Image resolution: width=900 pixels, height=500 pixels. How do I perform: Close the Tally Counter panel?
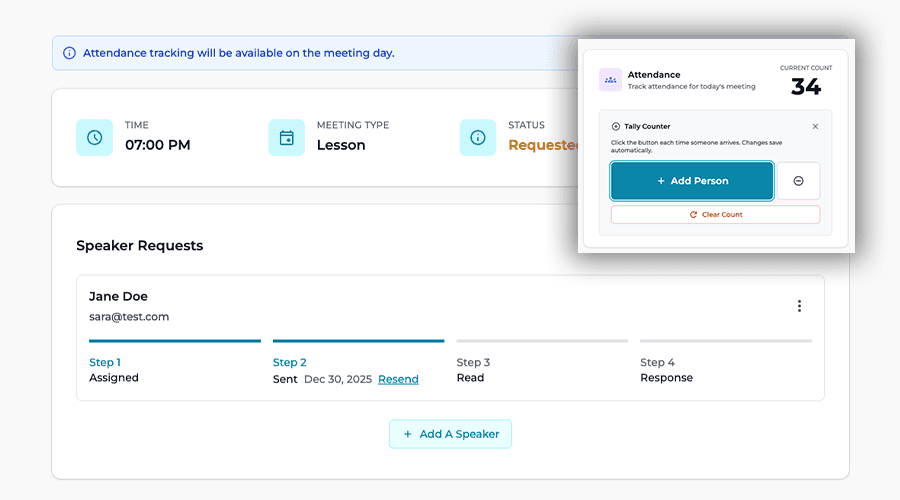click(x=815, y=127)
